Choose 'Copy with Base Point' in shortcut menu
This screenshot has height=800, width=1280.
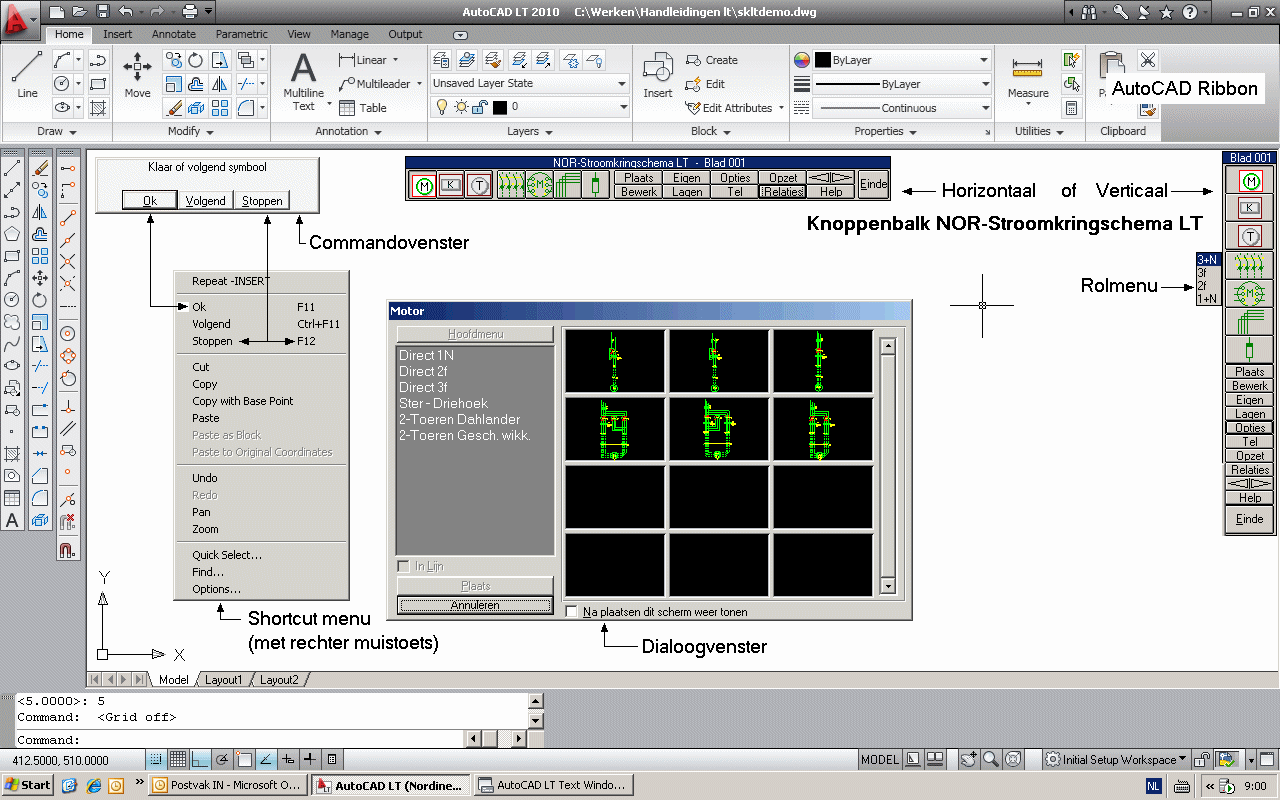(243, 401)
